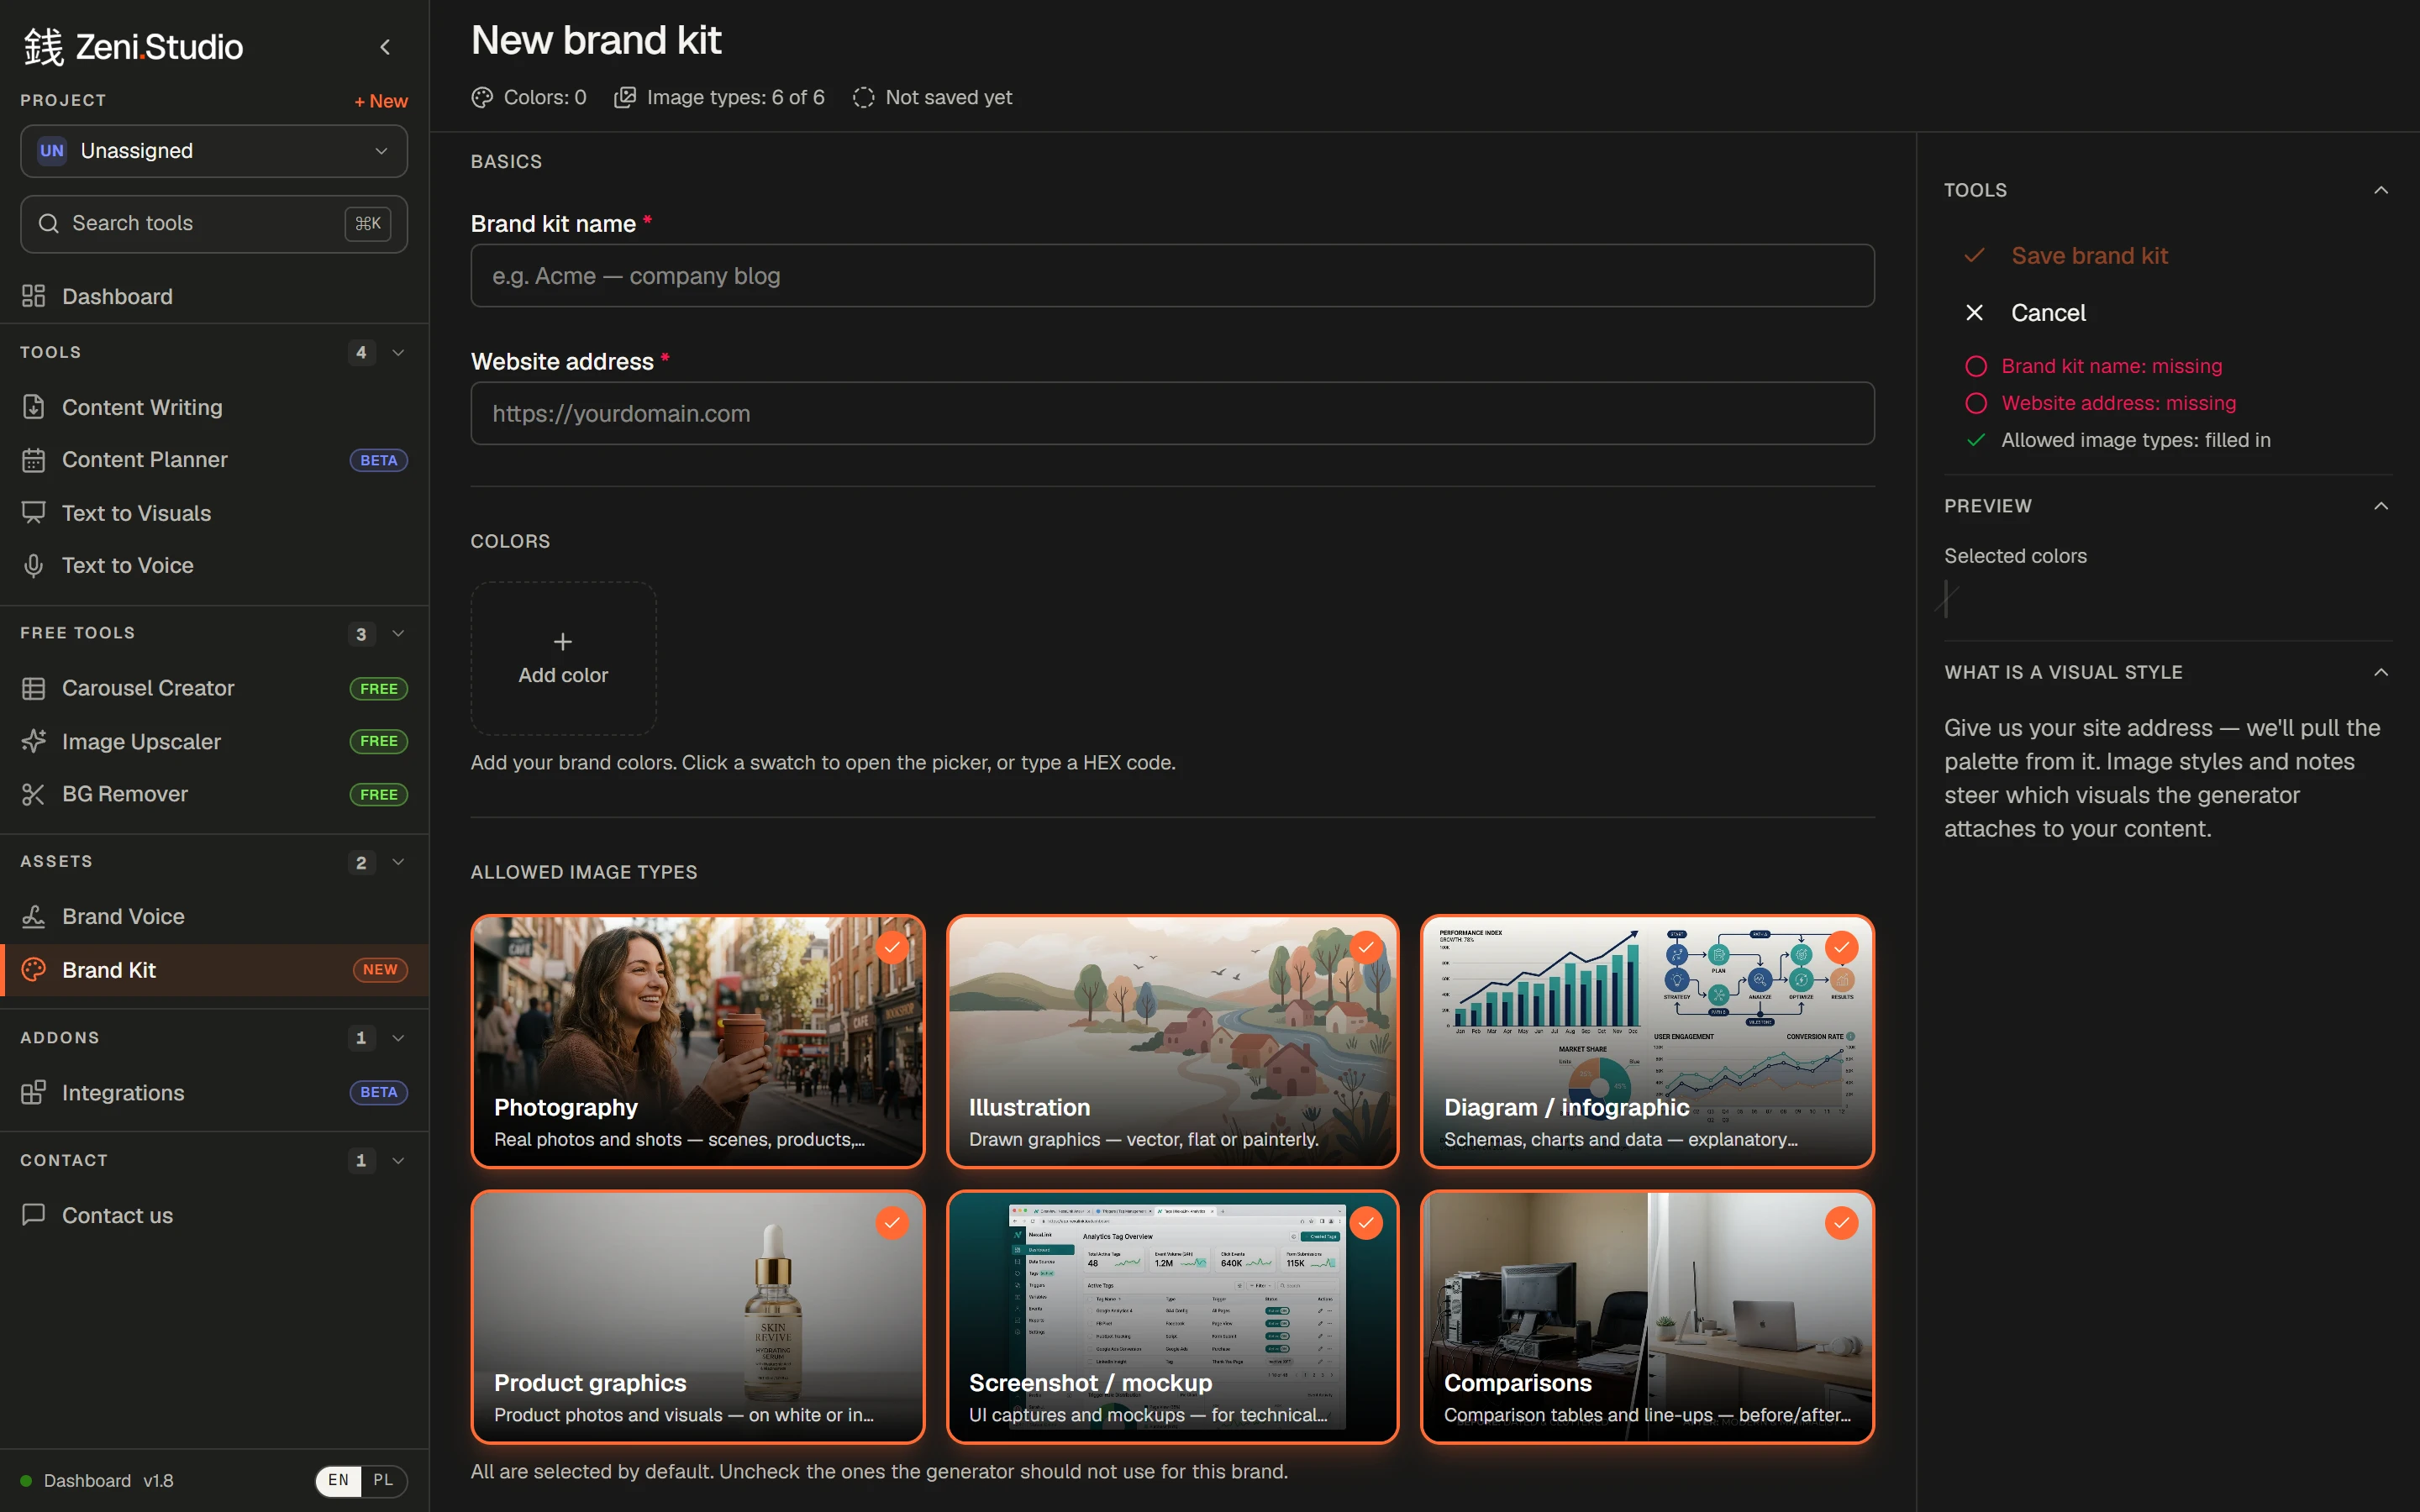
Task: Click the Text to Voice microphone icon
Action: coord(34,565)
